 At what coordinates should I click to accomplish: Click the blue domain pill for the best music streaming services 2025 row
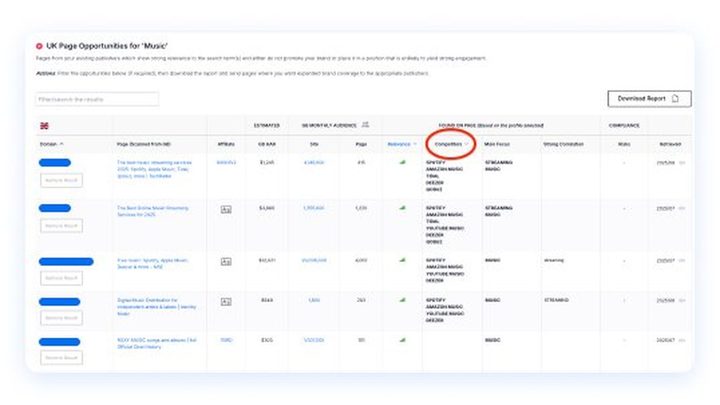pyautogui.click(x=55, y=163)
